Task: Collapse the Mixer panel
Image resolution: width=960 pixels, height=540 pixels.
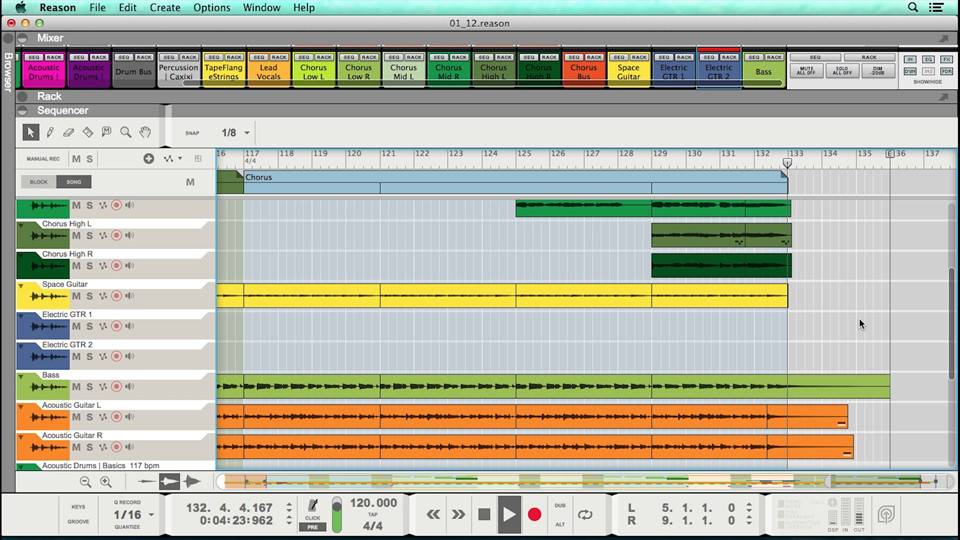Action: [23, 38]
